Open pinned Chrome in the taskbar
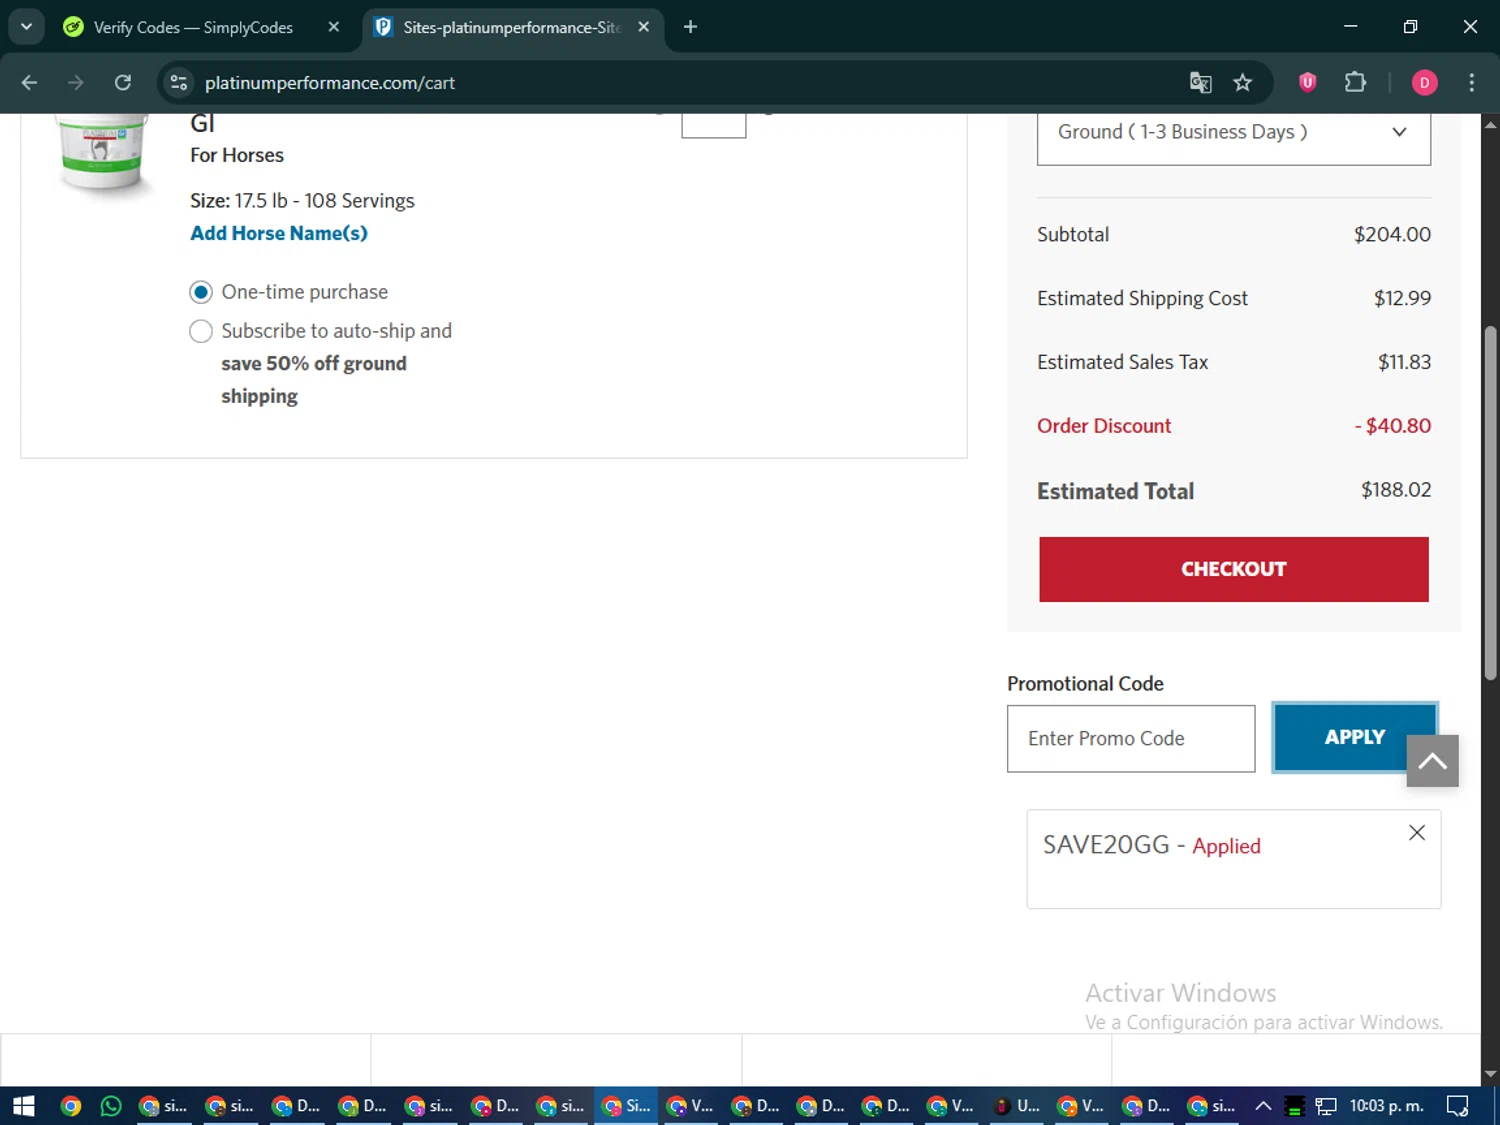 [x=70, y=1106]
